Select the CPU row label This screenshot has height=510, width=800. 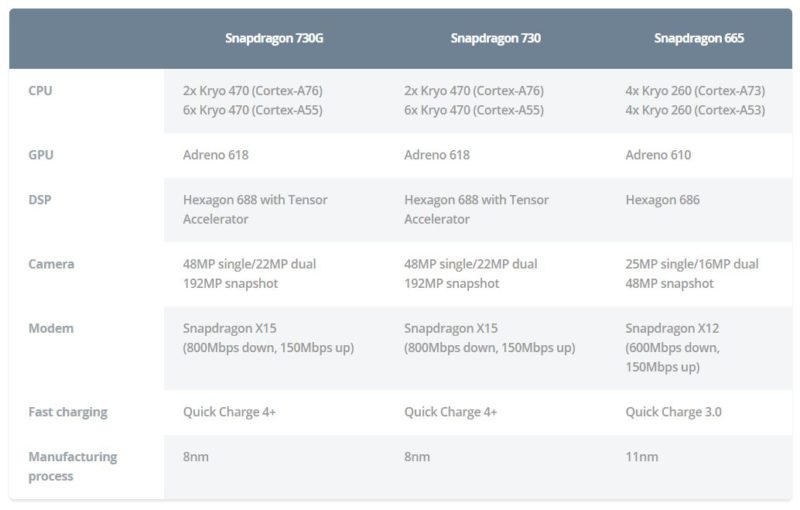pyautogui.click(x=41, y=91)
